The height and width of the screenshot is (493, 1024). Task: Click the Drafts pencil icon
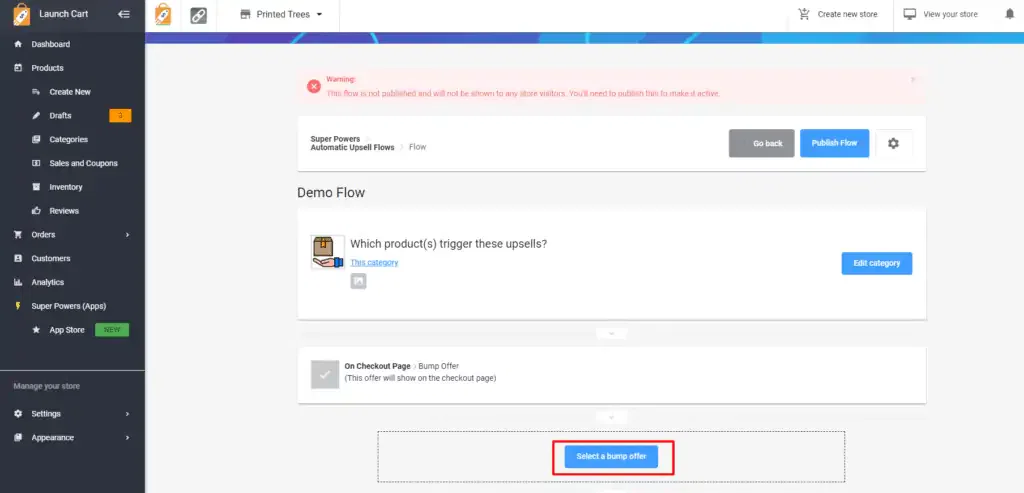tap(37, 116)
